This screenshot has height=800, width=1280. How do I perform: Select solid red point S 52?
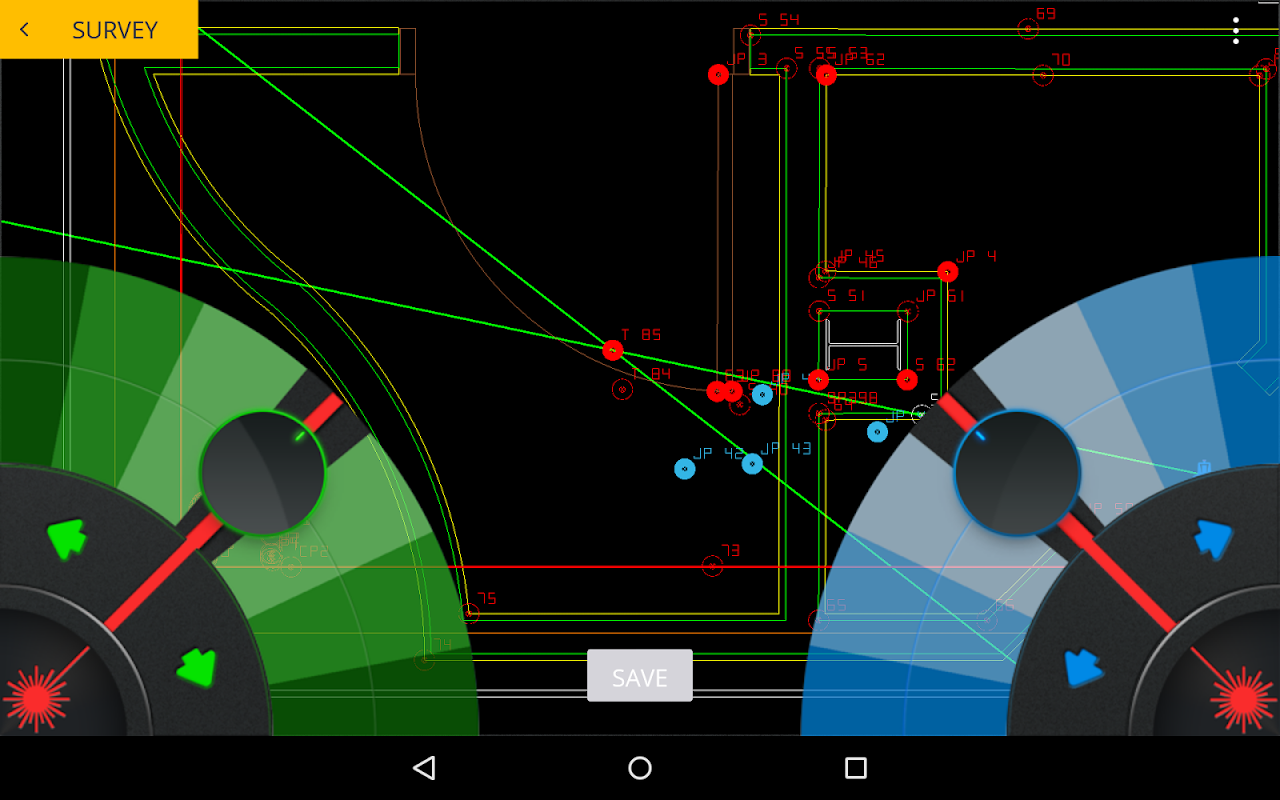point(907,380)
